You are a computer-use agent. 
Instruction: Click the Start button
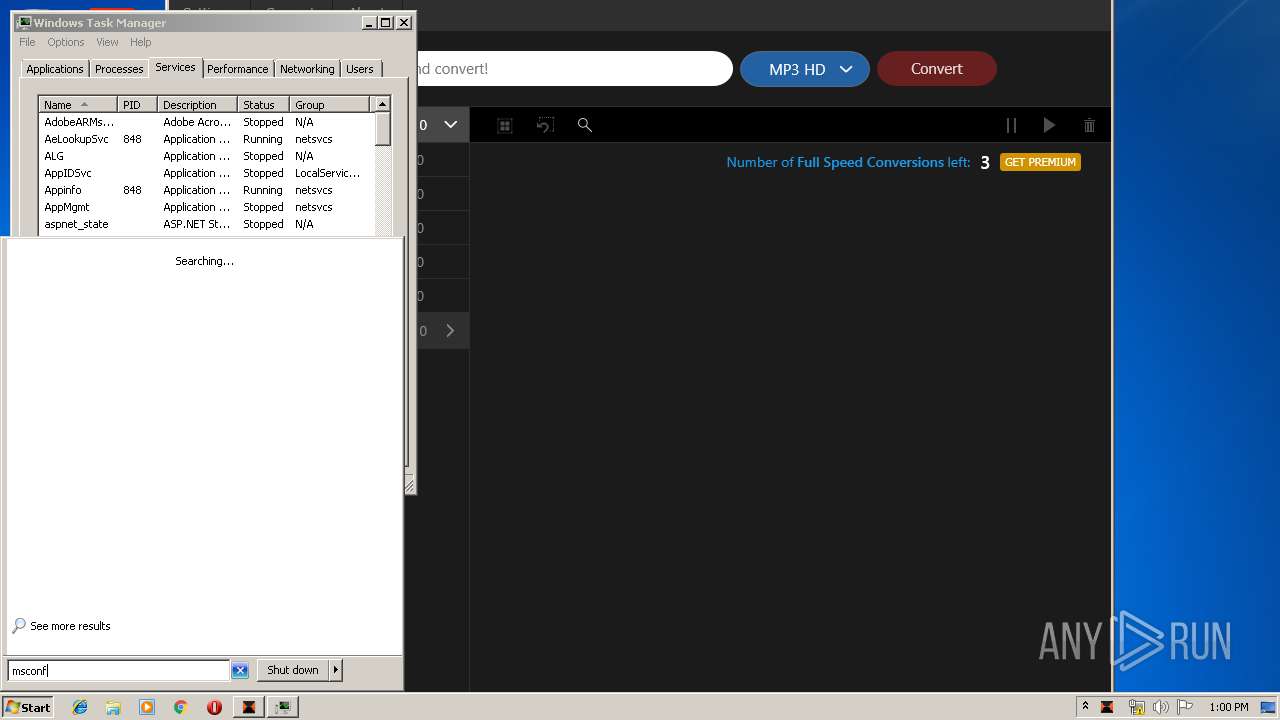point(28,707)
